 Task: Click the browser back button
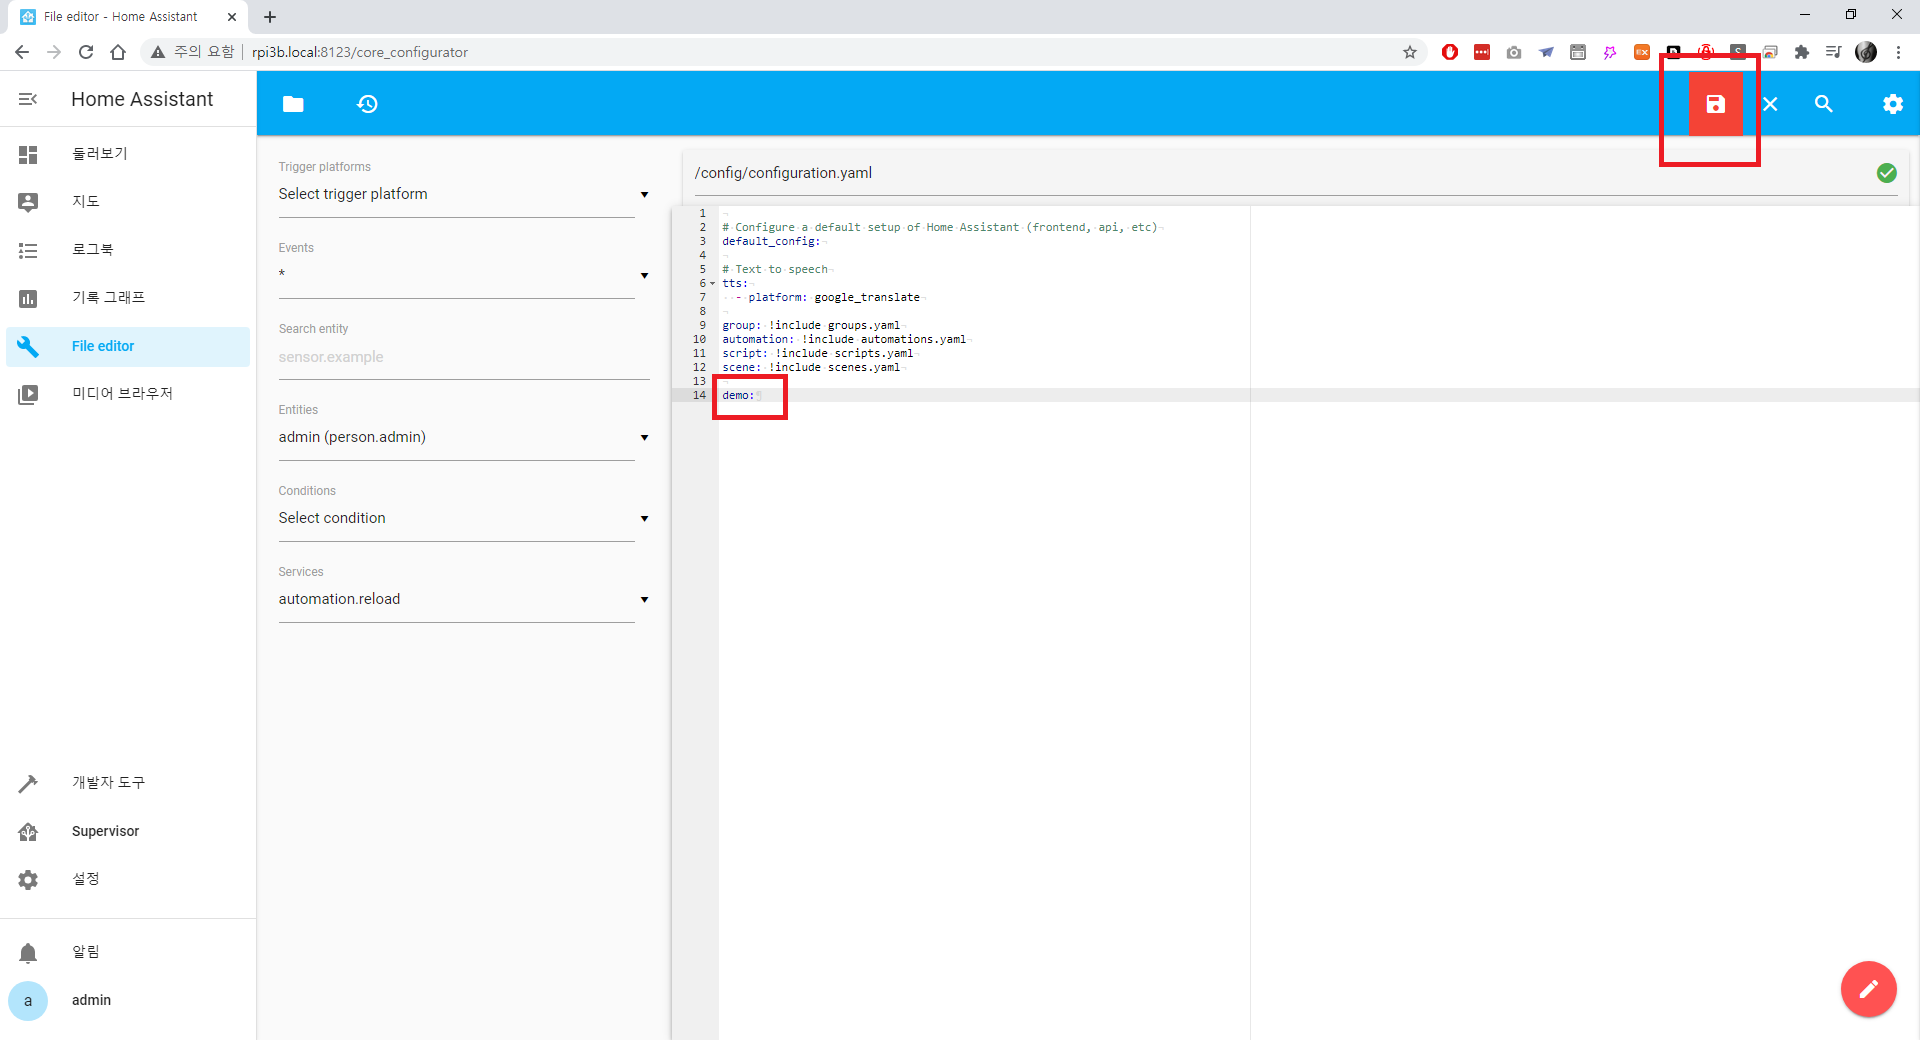(22, 52)
